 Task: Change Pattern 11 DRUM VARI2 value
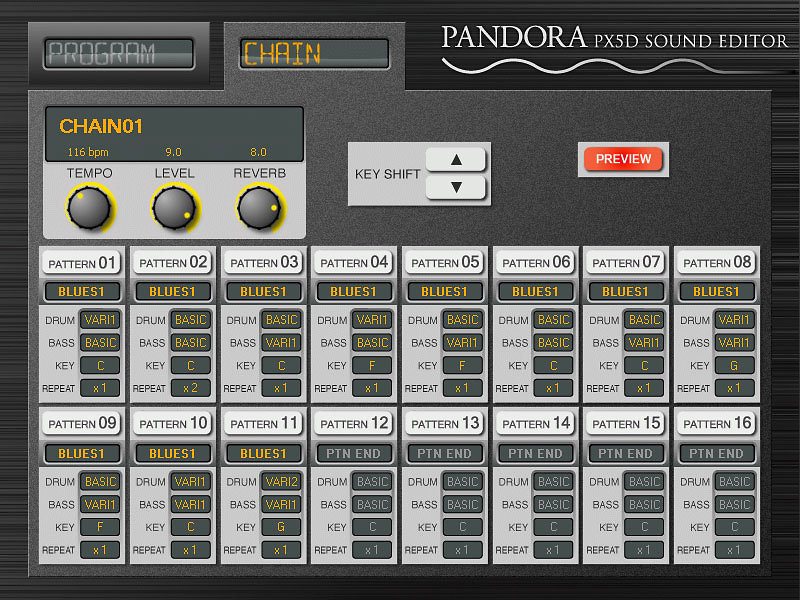coord(282,482)
